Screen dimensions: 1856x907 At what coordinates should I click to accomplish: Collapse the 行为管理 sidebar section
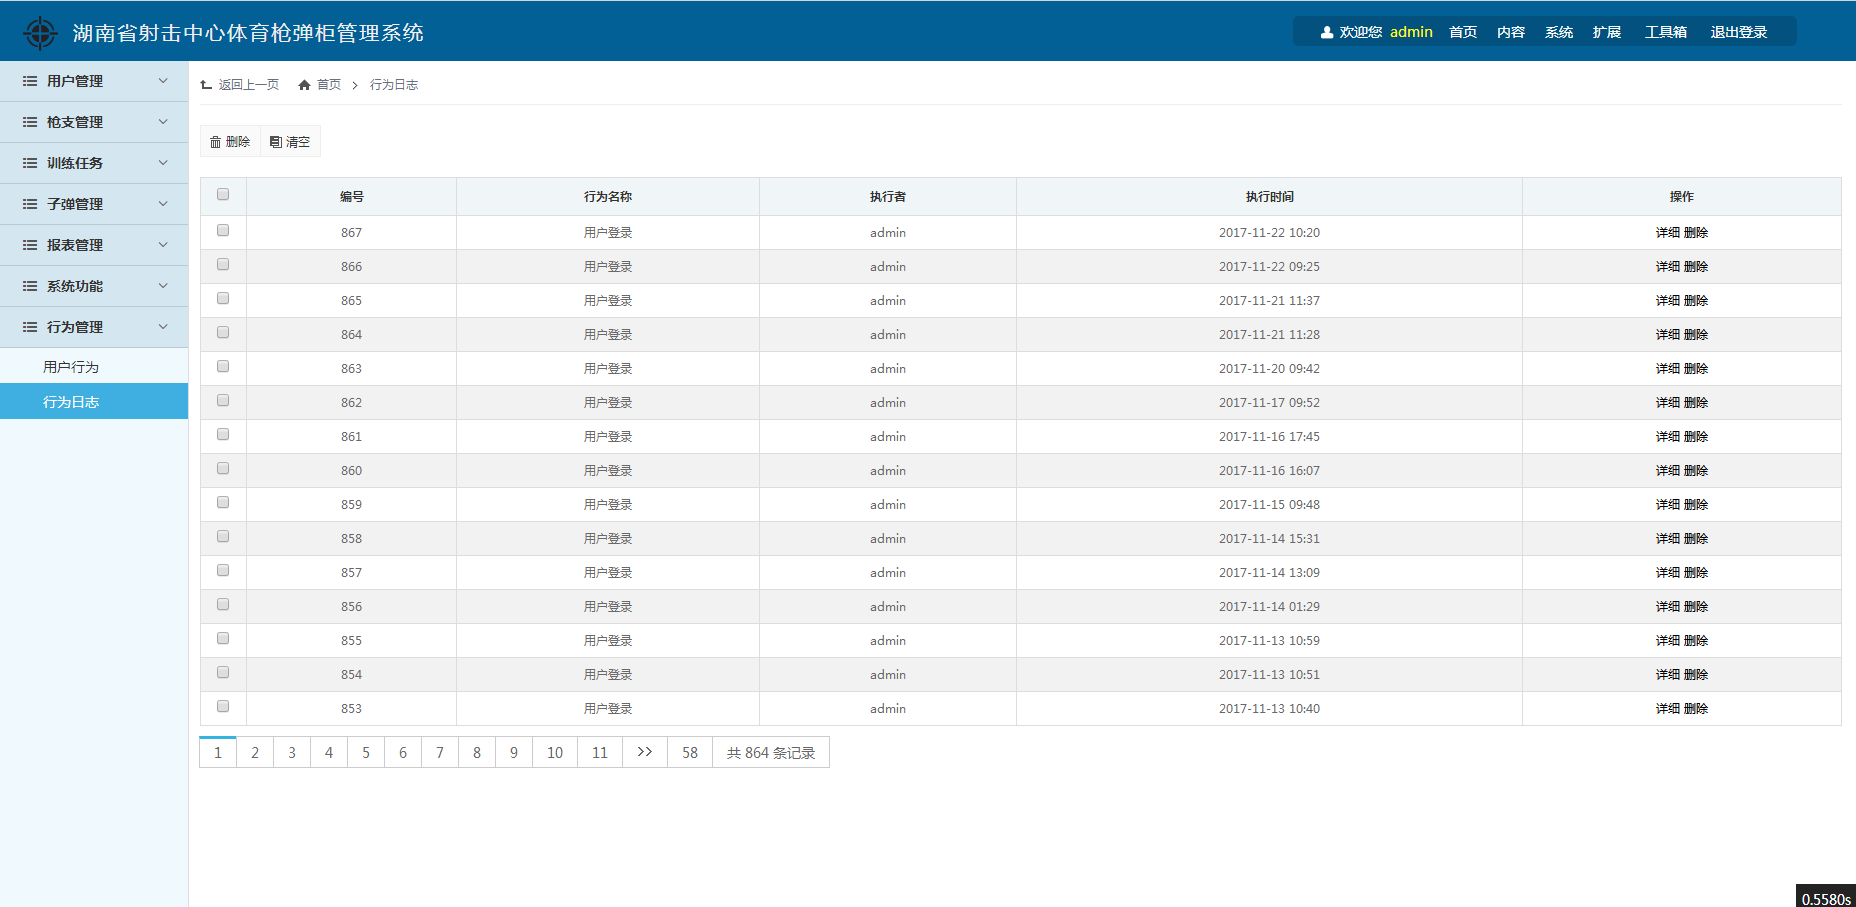tap(163, 327)
